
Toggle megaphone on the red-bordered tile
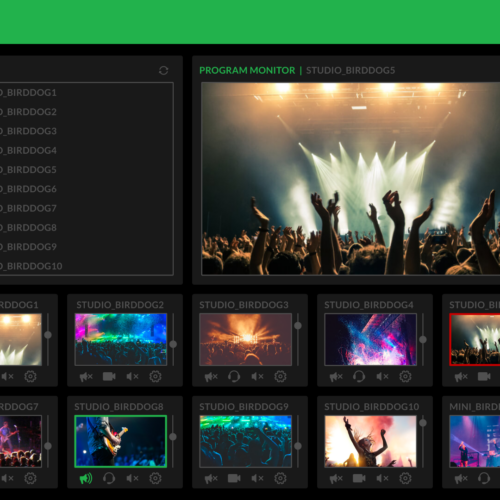(x=461, y=377)
